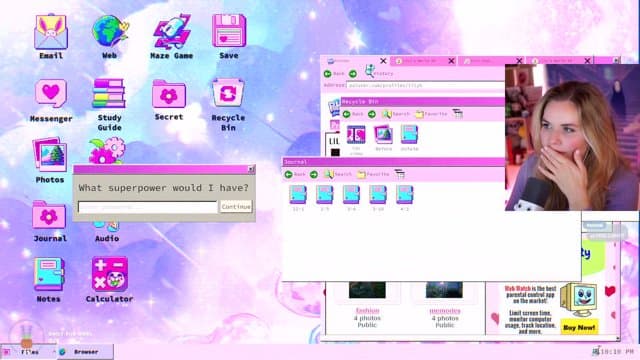Image resolution: width=640 pixels, height=360 pixels.
Task: Open browser History
Action: 379,72
